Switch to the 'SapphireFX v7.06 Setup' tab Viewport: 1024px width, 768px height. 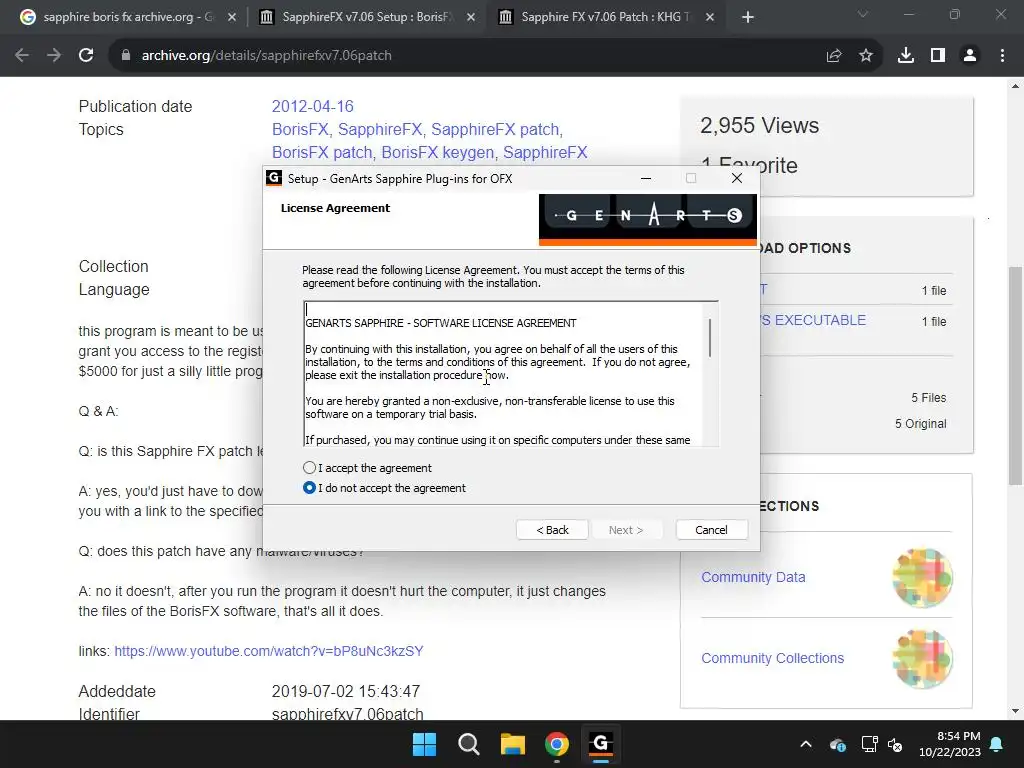point(367,17)
